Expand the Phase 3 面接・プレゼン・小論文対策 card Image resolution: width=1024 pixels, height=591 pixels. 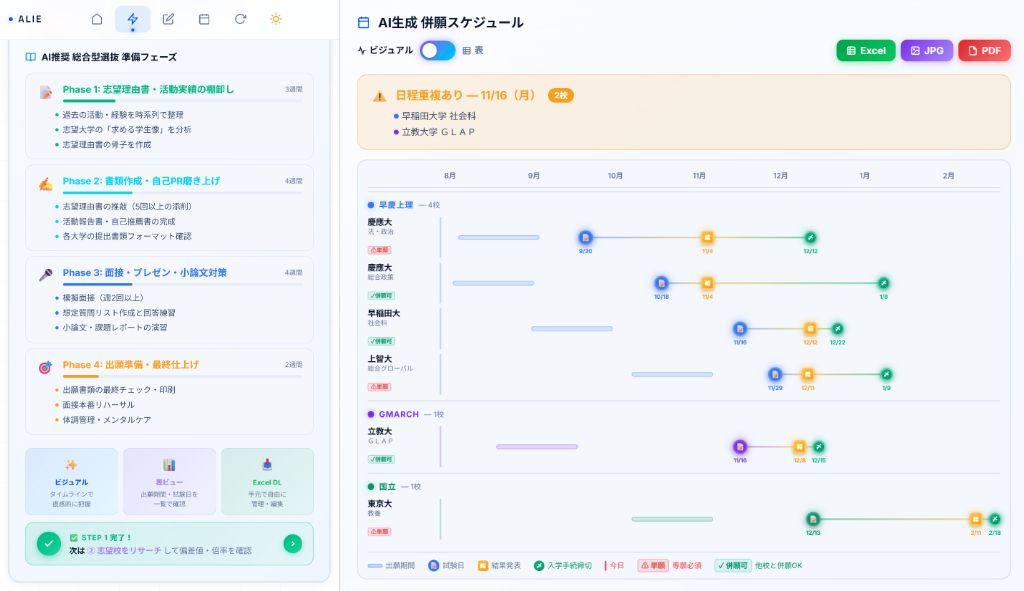point(169,299)
